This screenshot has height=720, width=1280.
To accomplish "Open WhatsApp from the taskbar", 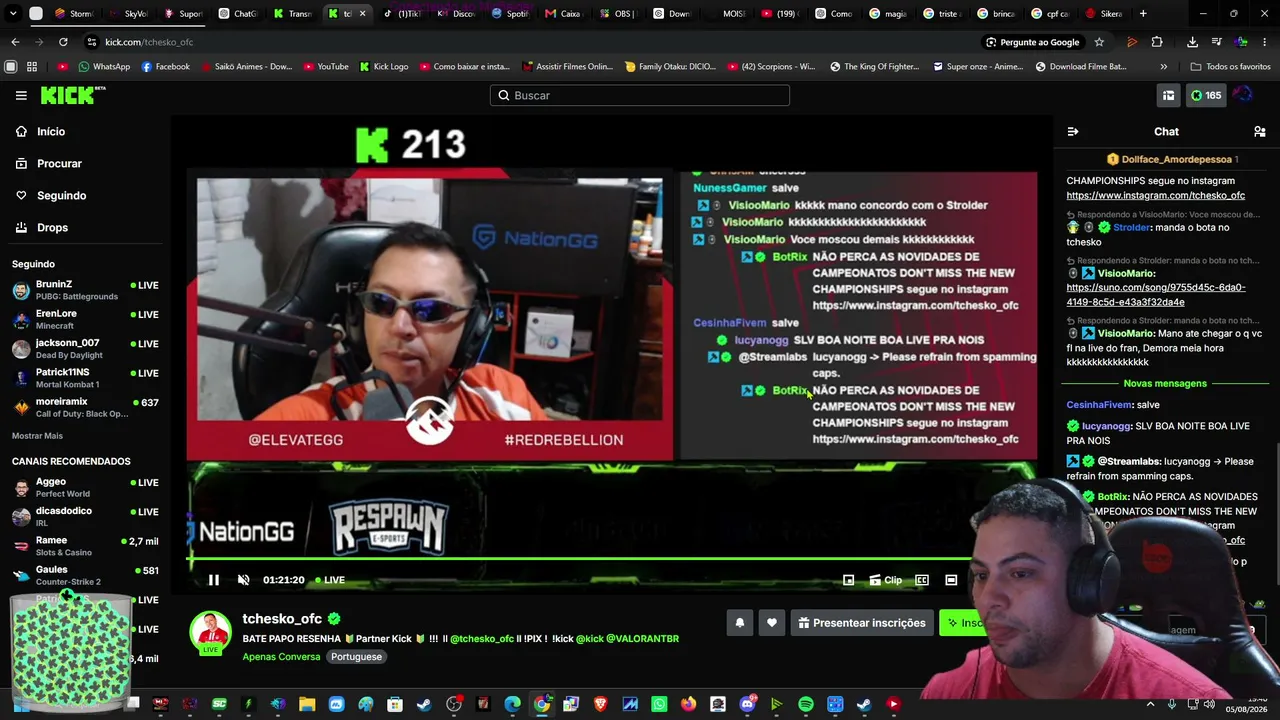I will (x=660, y=704).
